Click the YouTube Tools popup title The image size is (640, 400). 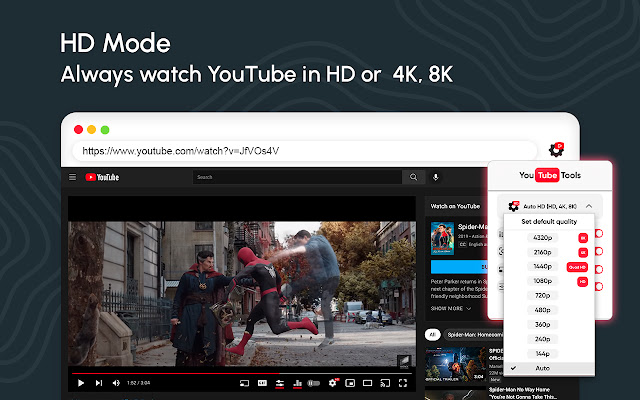pyautogui.click(x=549, y=175)
